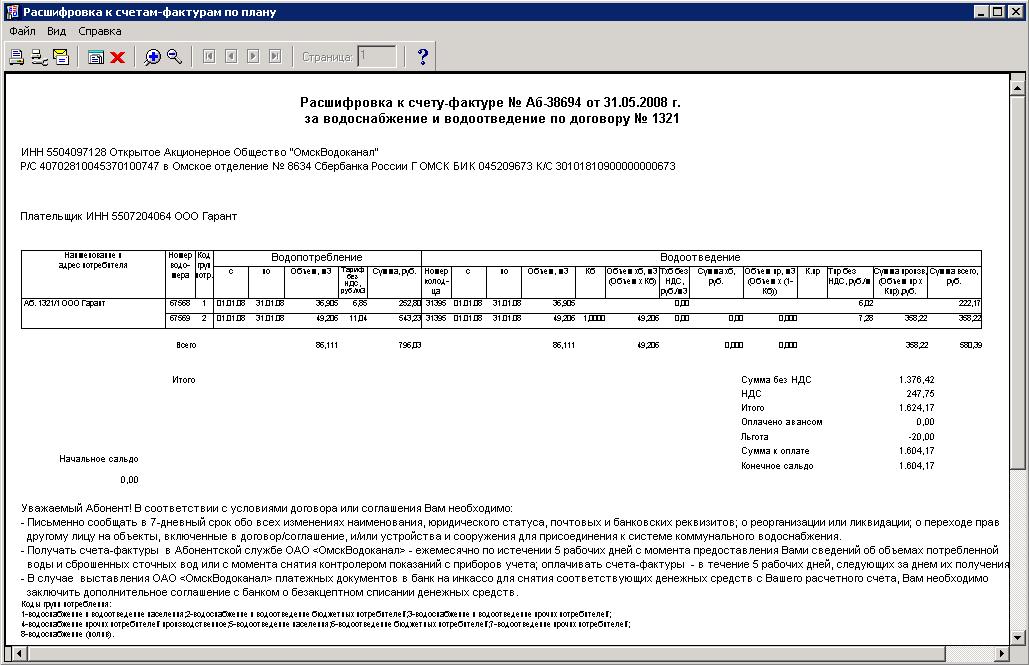Zoom out with the minus magnifier
The width and height of the screenshot is (1029, 665).
point(175,57)
